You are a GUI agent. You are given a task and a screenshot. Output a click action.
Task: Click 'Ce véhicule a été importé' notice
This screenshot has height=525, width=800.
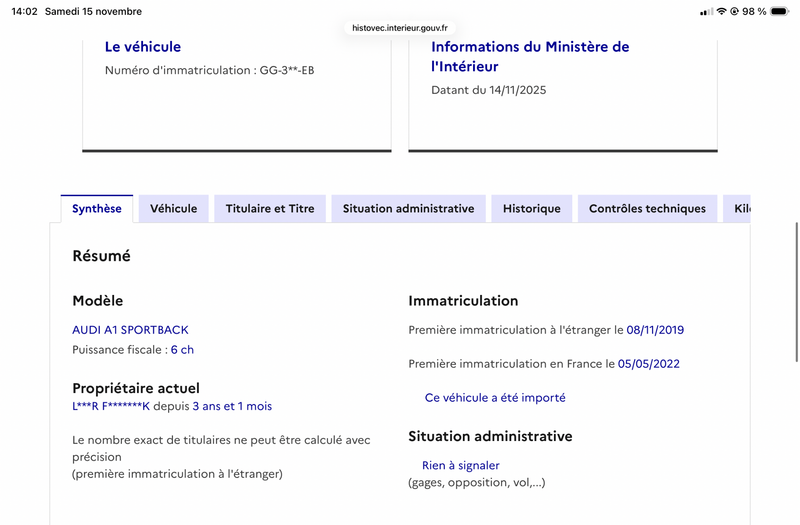[495, 398]
